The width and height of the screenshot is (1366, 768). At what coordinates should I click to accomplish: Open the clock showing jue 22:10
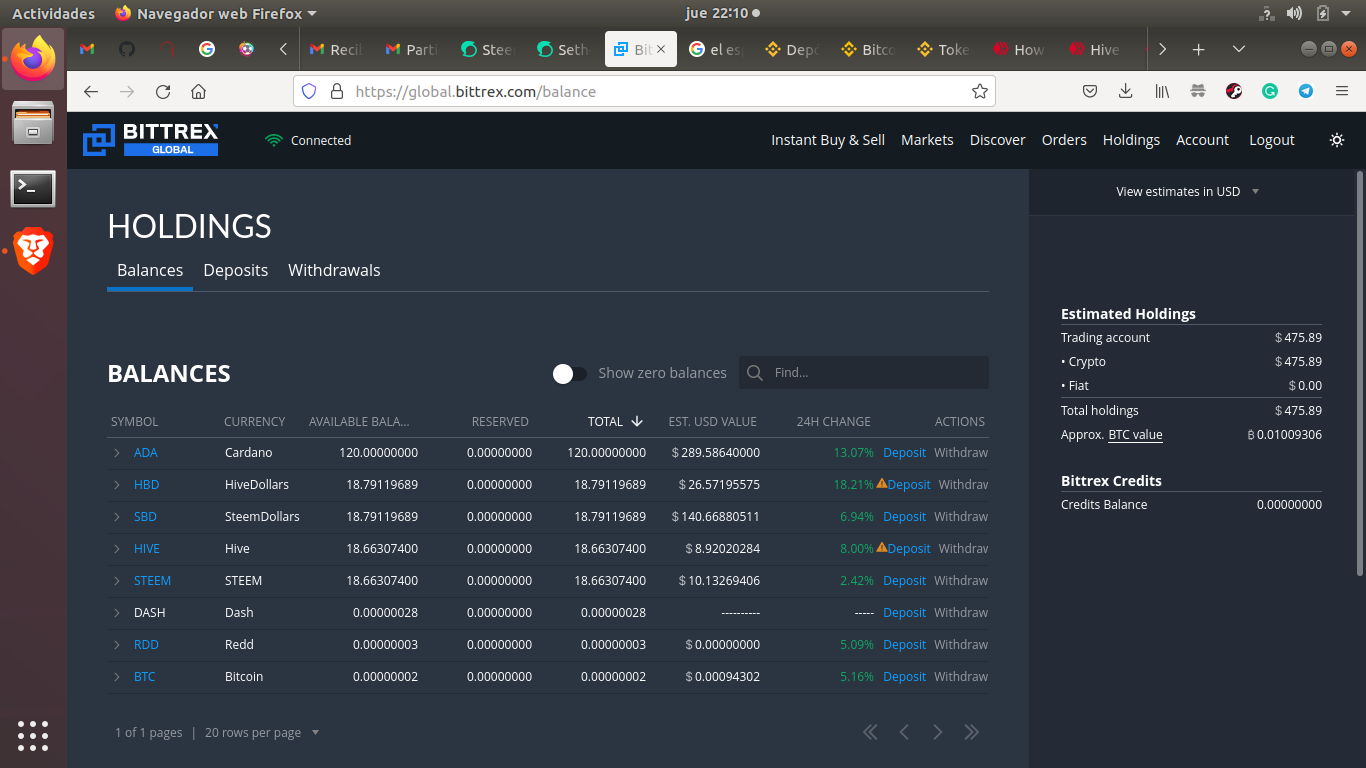coord(718,13)
